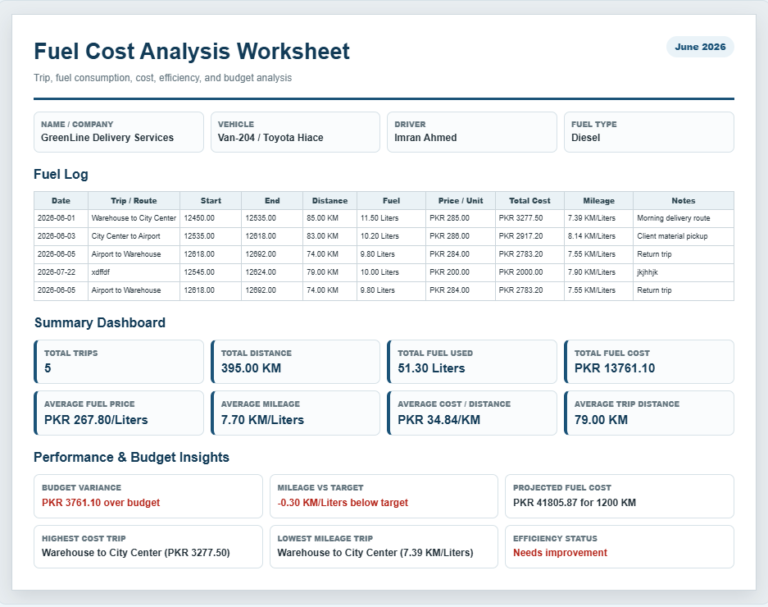The image size is (768, 607).
Task: Click the Notes column header
Action: click(x=683, y=201)
